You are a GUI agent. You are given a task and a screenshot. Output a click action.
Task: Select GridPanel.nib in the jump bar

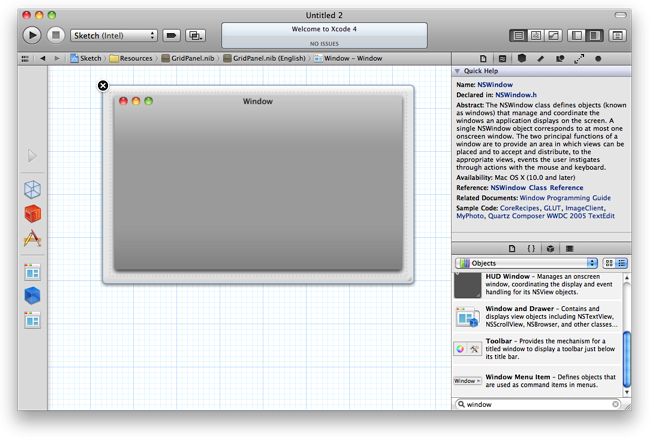tap(188, 58)
